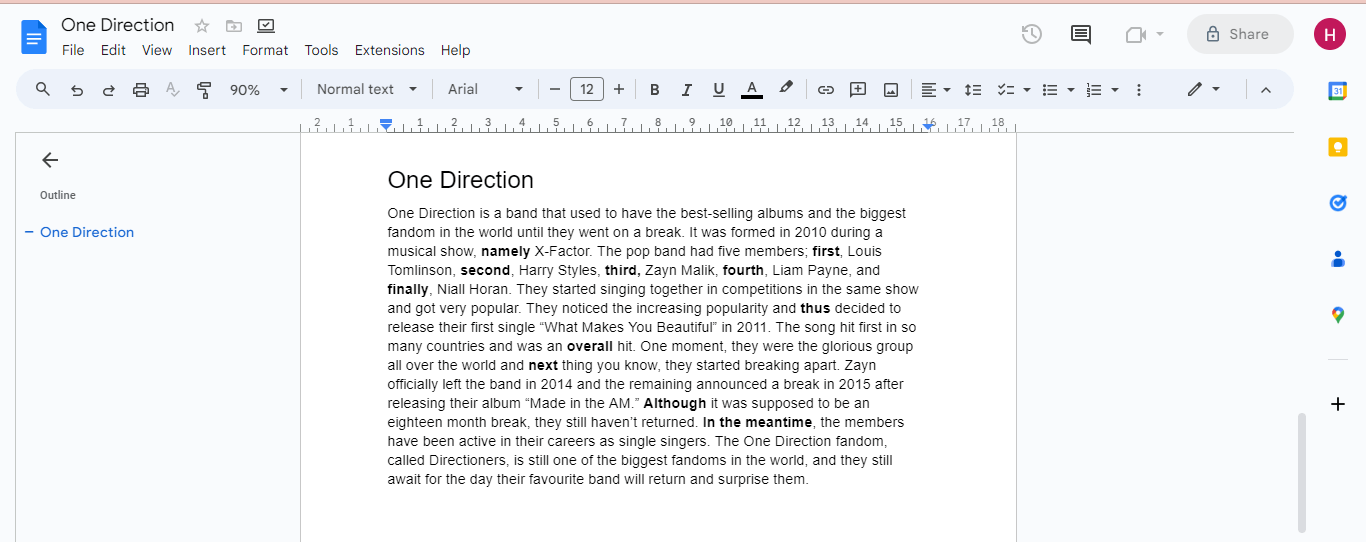The image size is (1366, 542).
Task: Open the Format menu
Action: [x=265, y=50]
